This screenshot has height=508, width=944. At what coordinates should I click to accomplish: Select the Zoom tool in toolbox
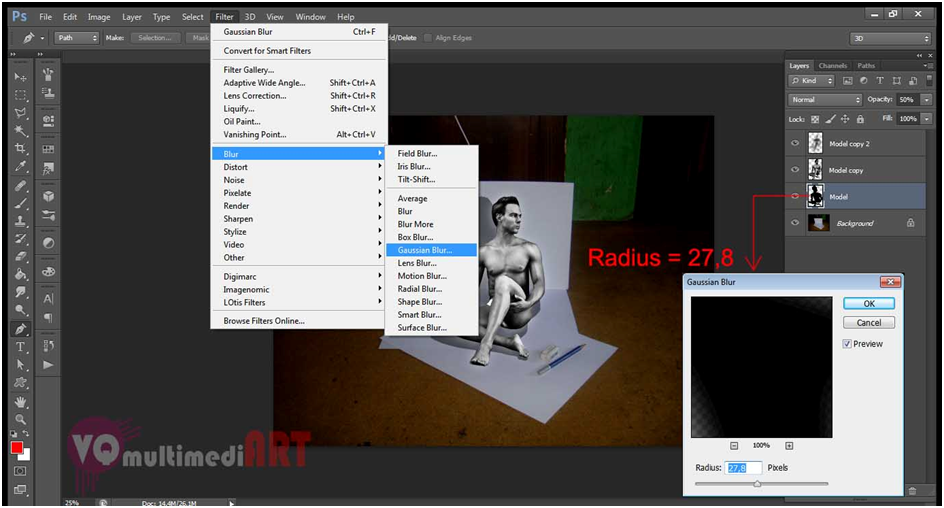[20, 419]
